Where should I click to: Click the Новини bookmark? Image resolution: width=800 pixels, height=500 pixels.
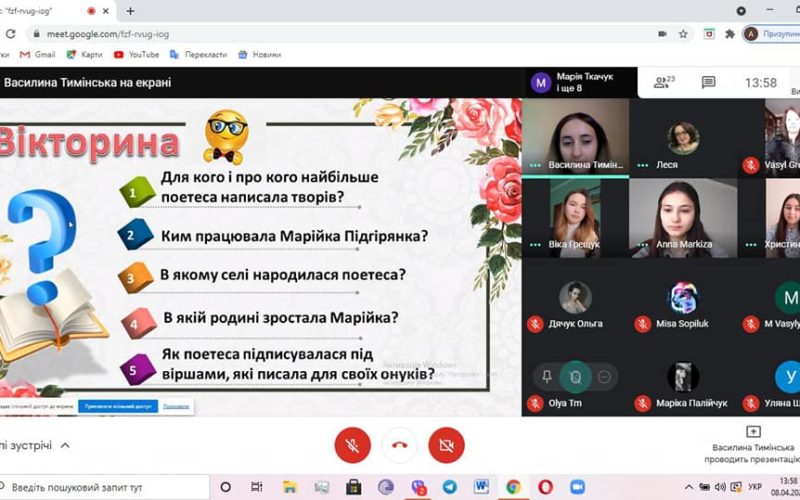[x=260, y=54]
